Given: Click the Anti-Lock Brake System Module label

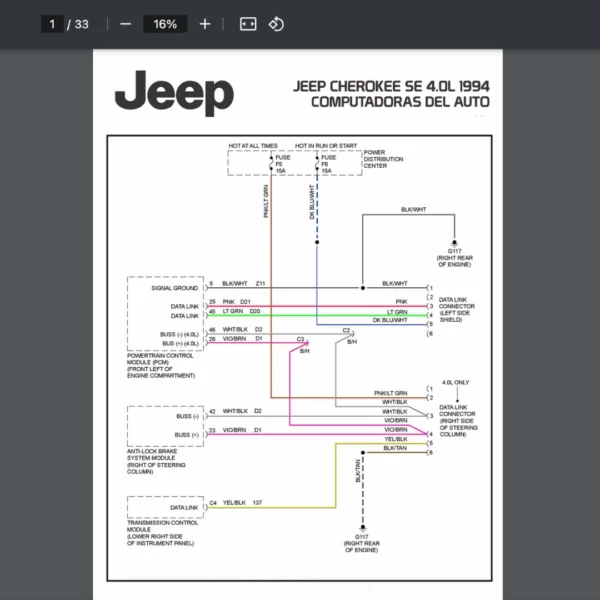Looking at the screenshot, I should 154,461.
